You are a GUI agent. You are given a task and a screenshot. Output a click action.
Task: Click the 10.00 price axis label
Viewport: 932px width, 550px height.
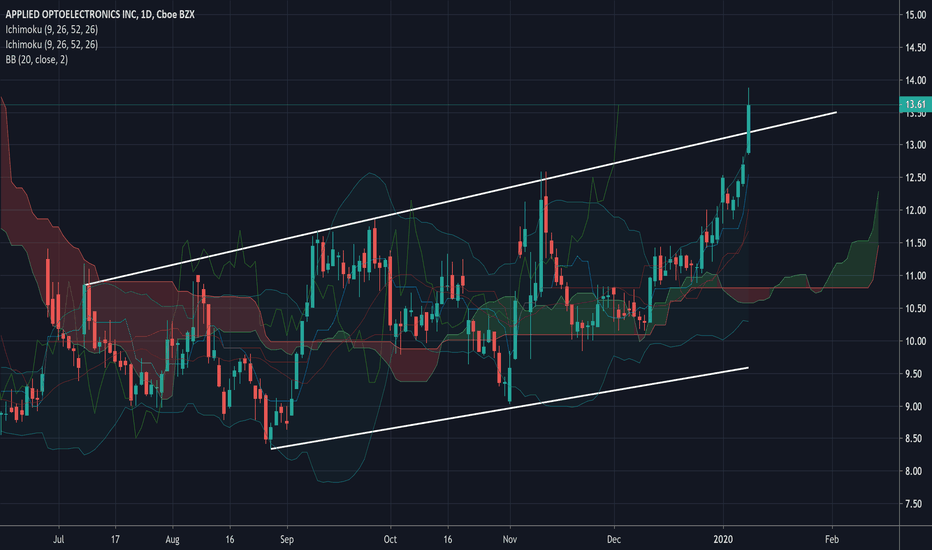pyautogui.click(x=915, y=341)
